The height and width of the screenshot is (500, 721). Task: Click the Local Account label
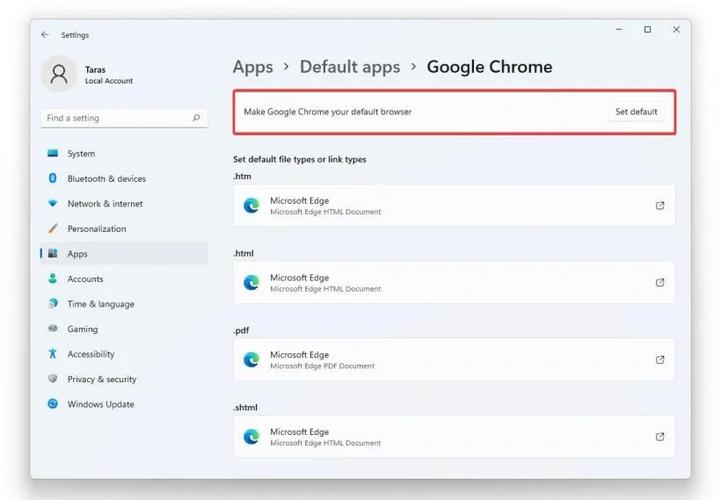pos(109,81)
